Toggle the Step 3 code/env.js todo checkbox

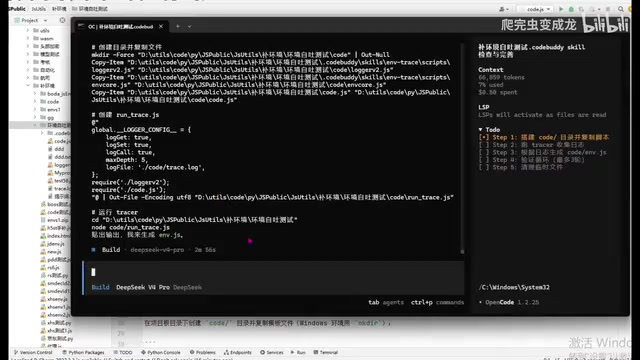click(484, 152)
